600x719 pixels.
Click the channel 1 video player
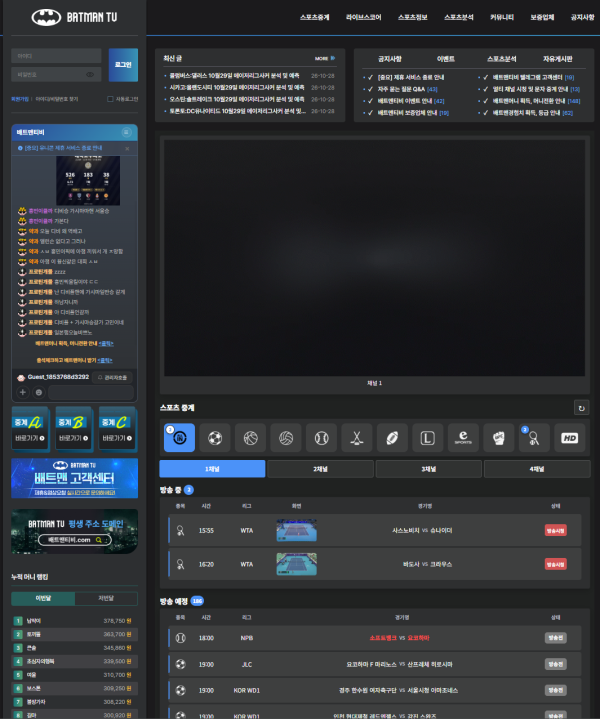pos(374,258)
